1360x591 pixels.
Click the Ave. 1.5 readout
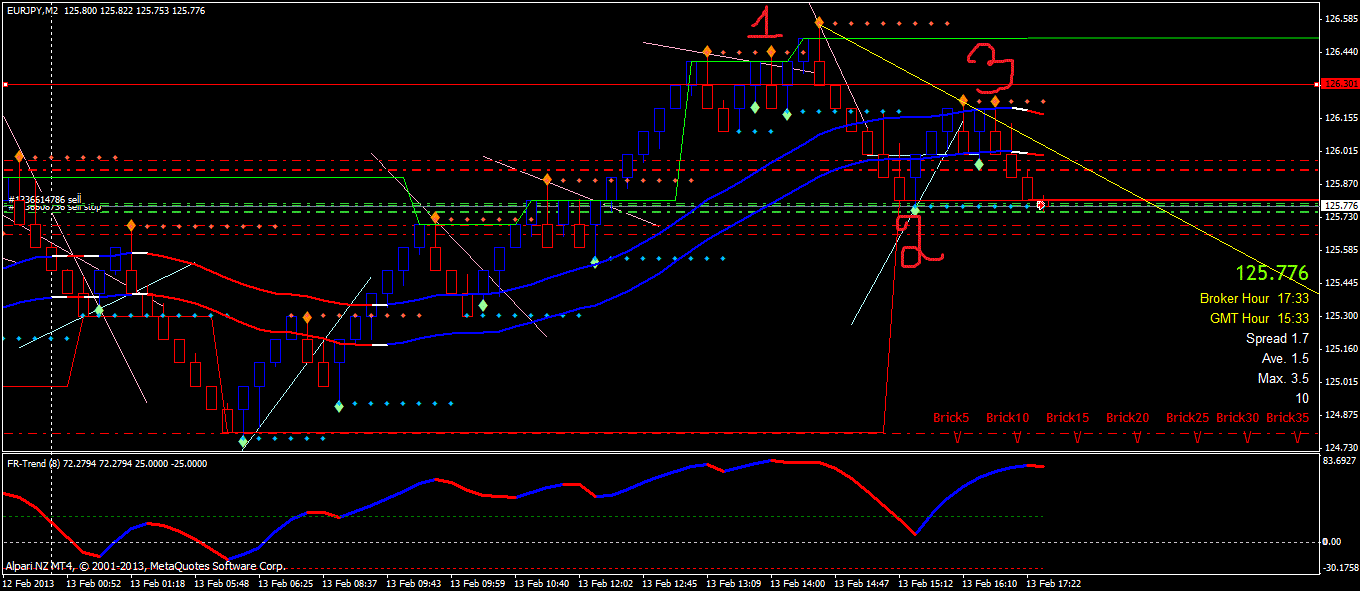click(1285, 358)
